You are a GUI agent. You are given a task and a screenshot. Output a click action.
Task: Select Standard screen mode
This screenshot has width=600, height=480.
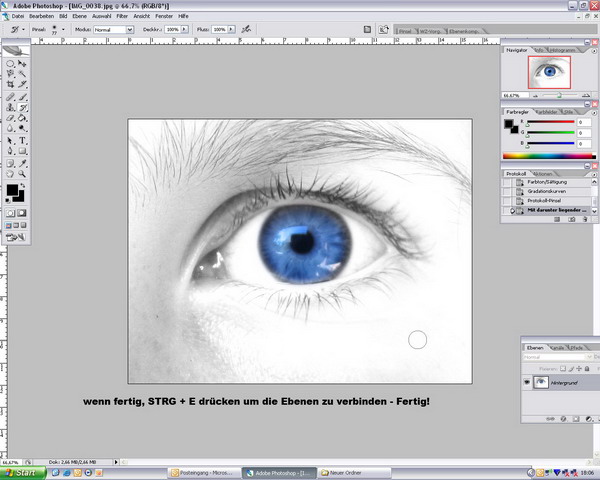[x=8, y=225]
